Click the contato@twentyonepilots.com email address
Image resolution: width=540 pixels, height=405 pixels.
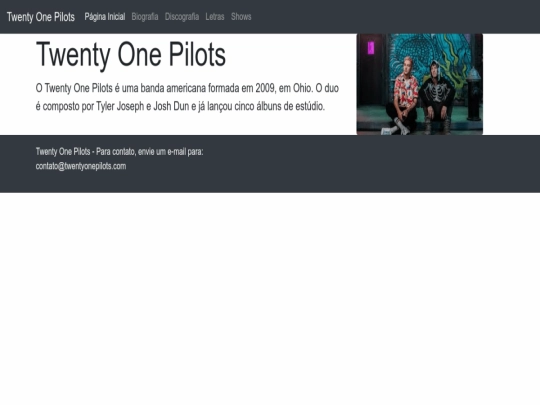pyautogui.click(x=81, y=166)
